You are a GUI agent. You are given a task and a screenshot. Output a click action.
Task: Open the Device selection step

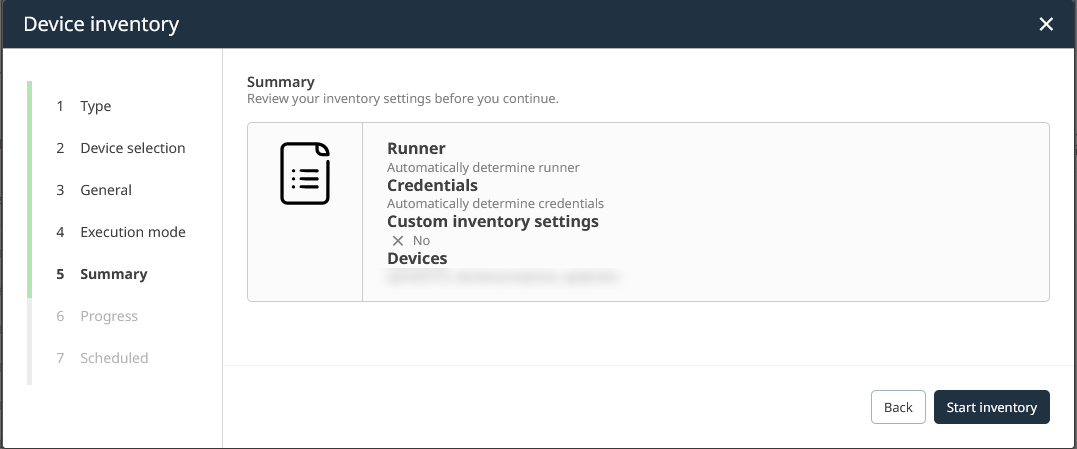pyautogui.click(x=132, y=148)
